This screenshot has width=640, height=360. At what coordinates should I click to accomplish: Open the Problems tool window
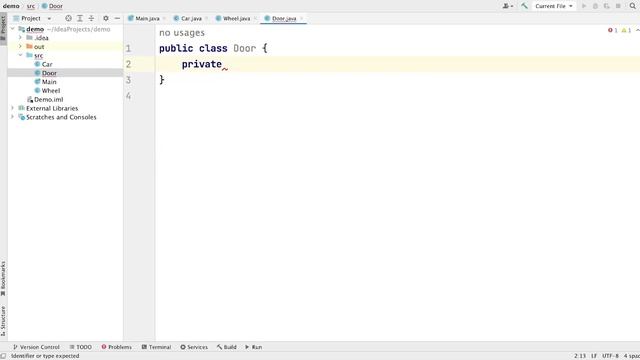tap(117, 347)
